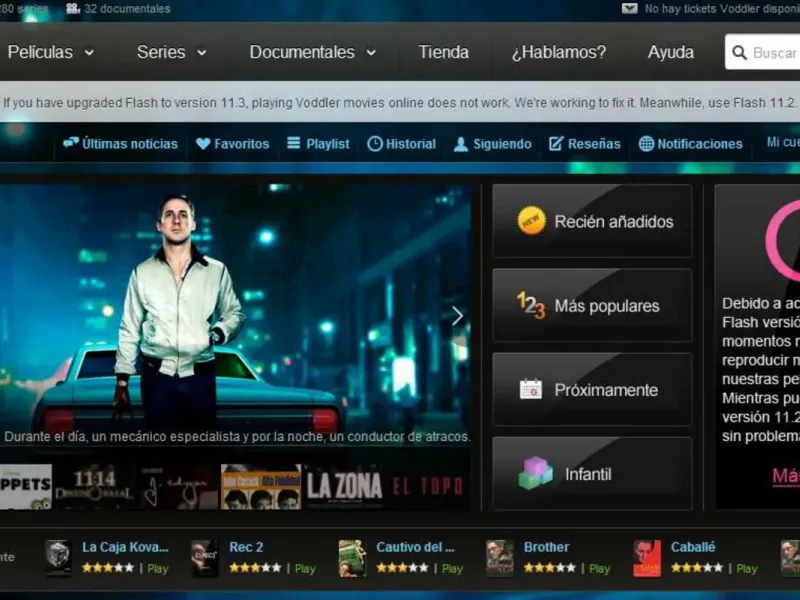The image size is (800, 600).
Task: Play La Caja Kova...
Action: pyautogui.click(x=158, y=568)
